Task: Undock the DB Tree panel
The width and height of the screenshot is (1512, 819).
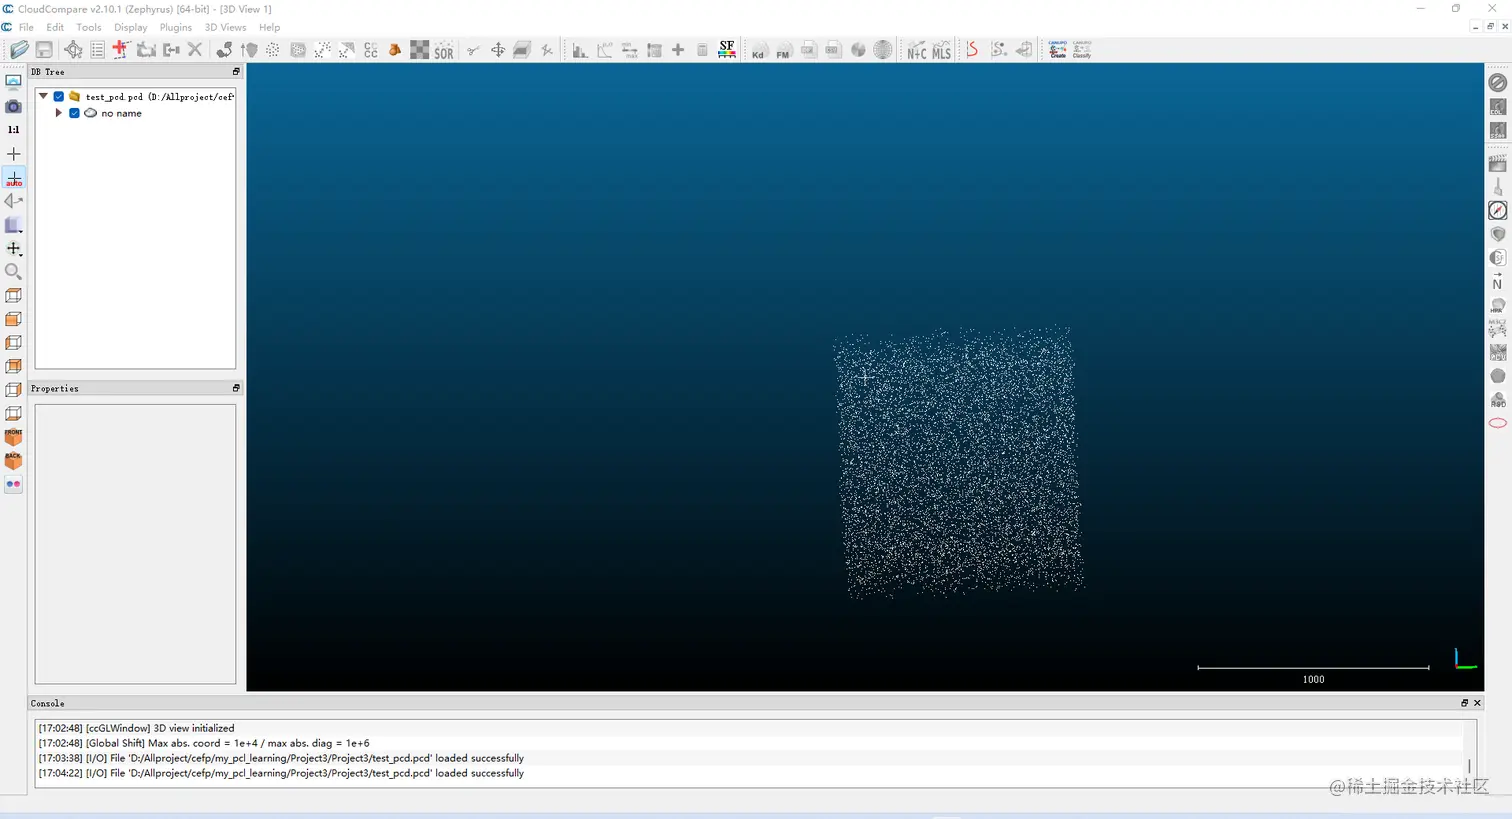Action: 236,71
